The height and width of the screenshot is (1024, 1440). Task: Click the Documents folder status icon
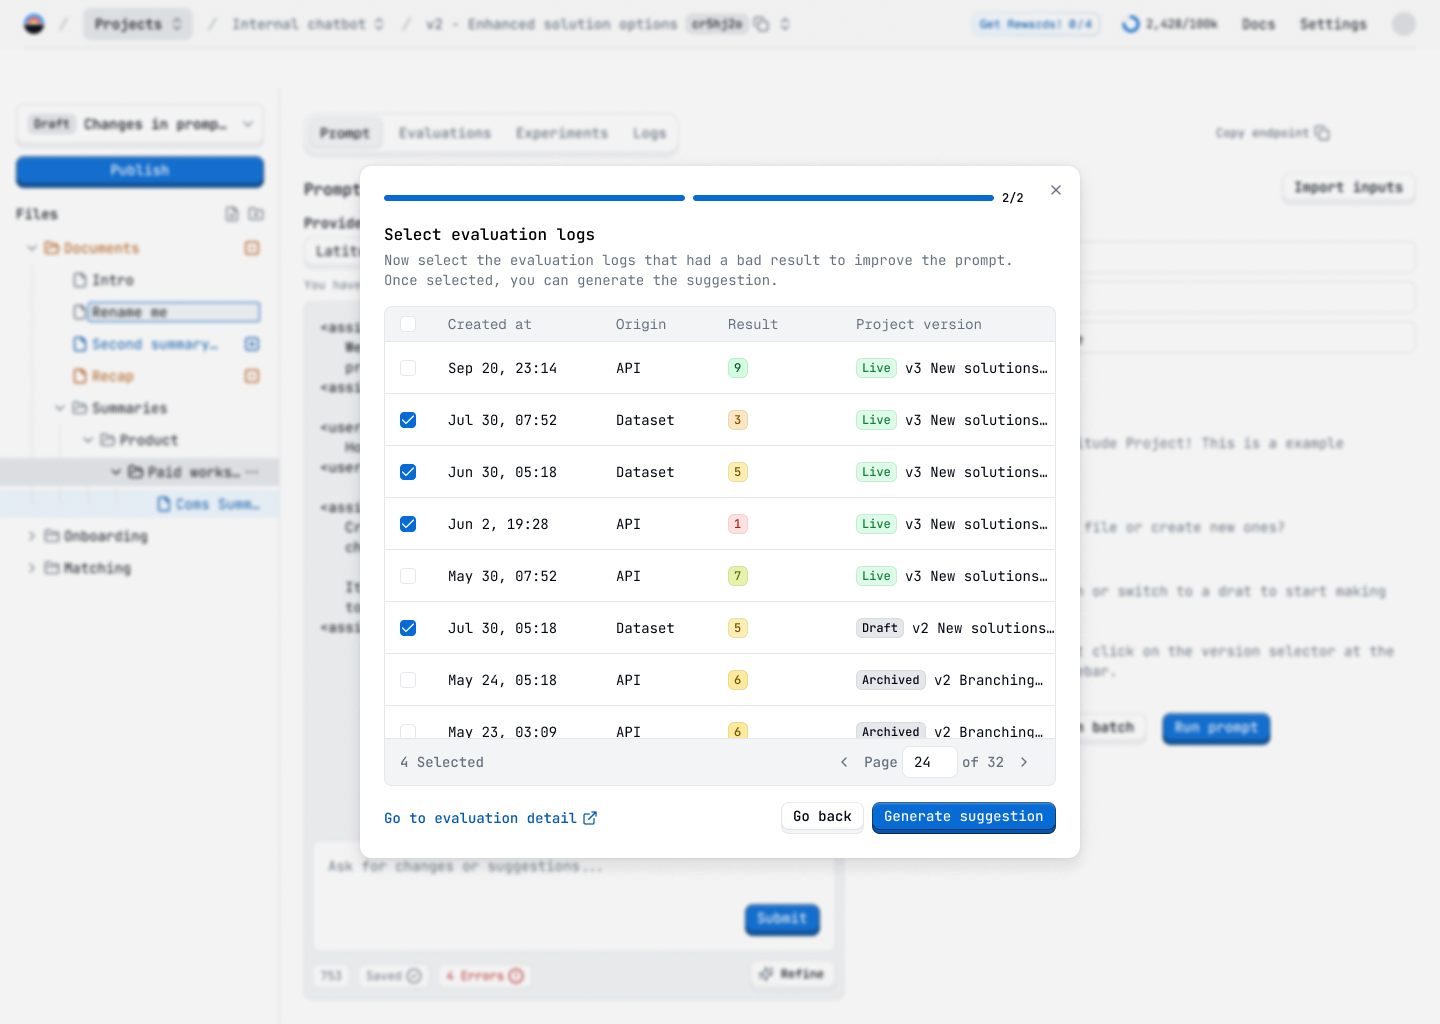coord(252,248)
